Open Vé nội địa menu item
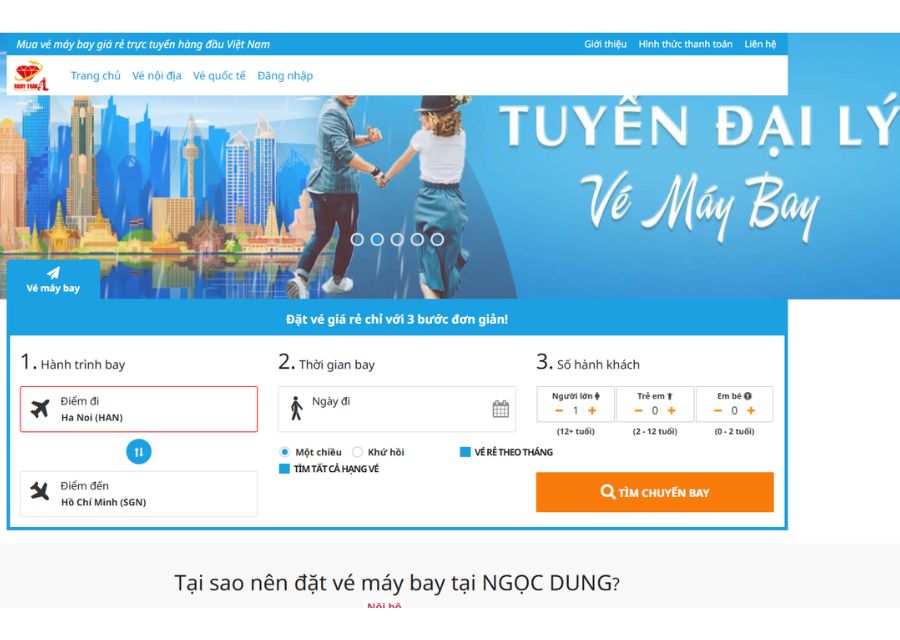 pyautogui.click(x=157, y=76)
